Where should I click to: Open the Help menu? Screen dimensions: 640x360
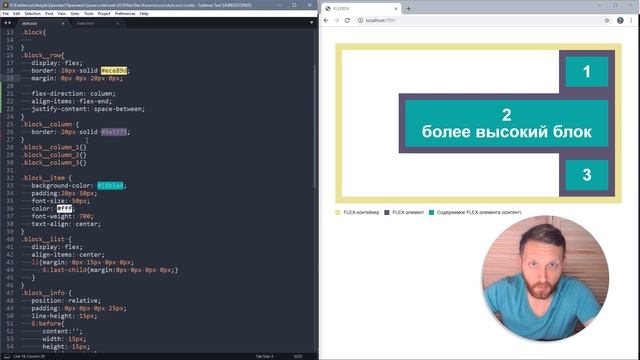144,13
